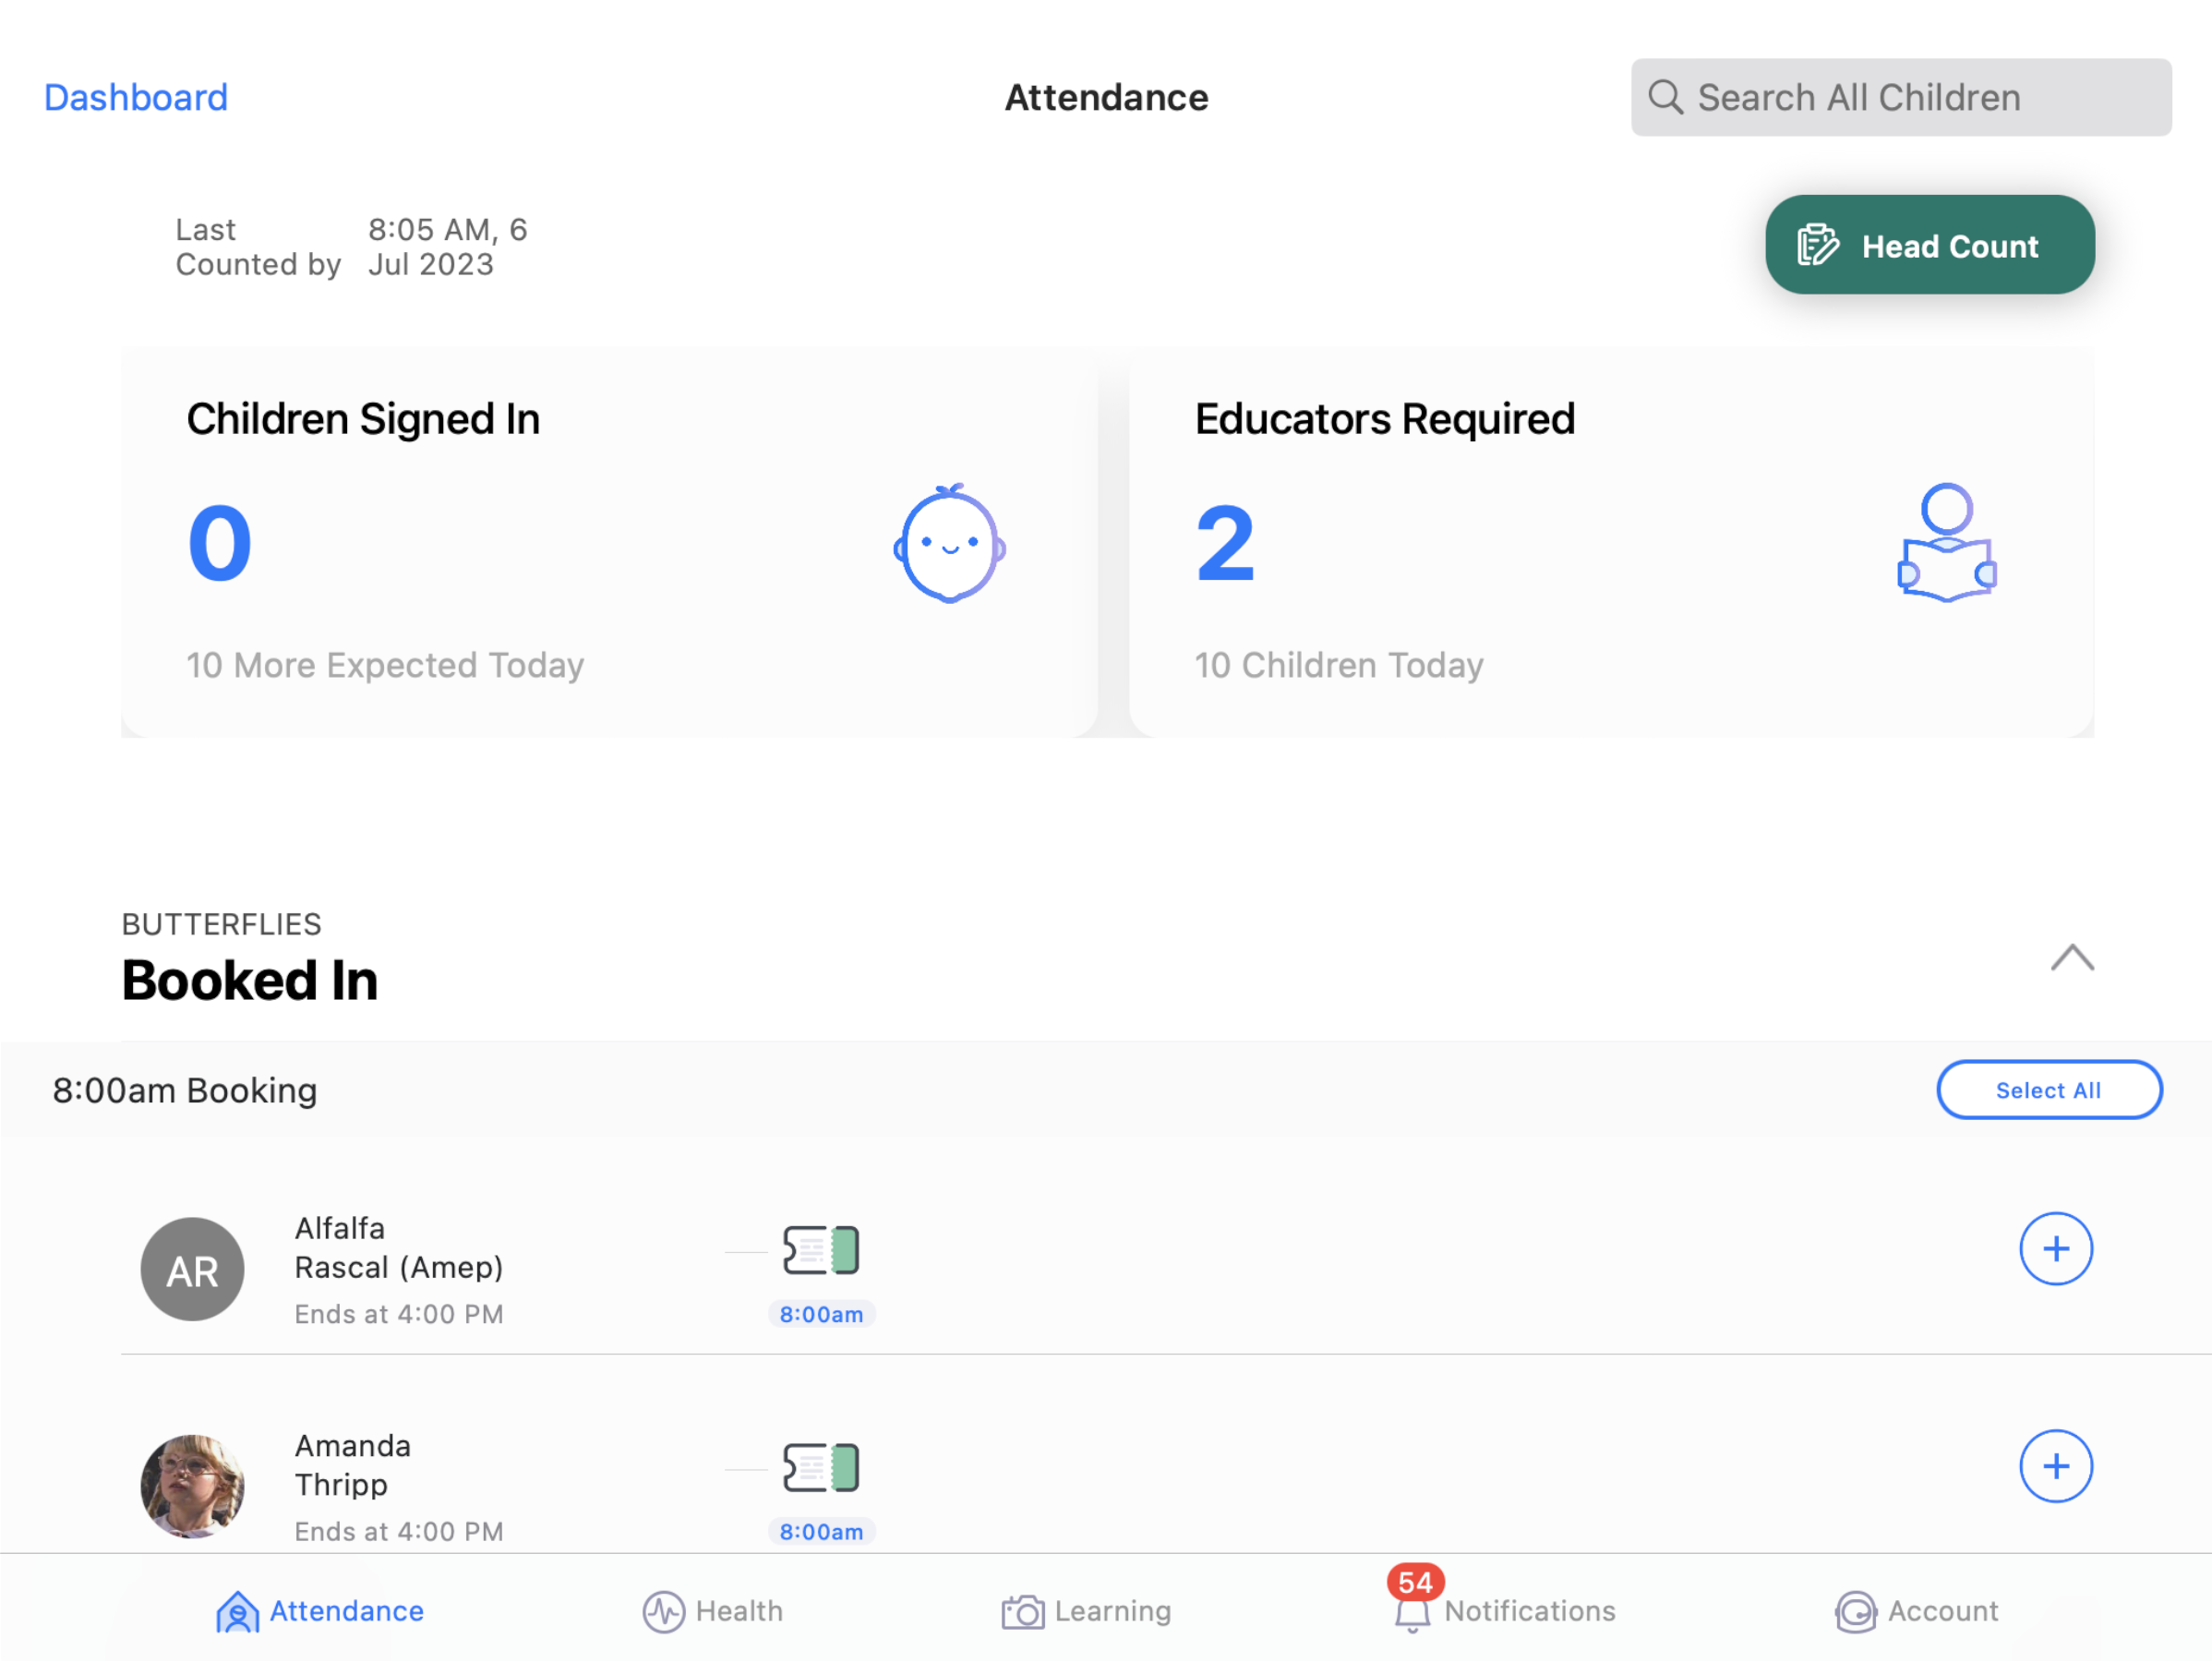Expand Amanda Thripp's 8:00am time chip

coord(821,1531)
